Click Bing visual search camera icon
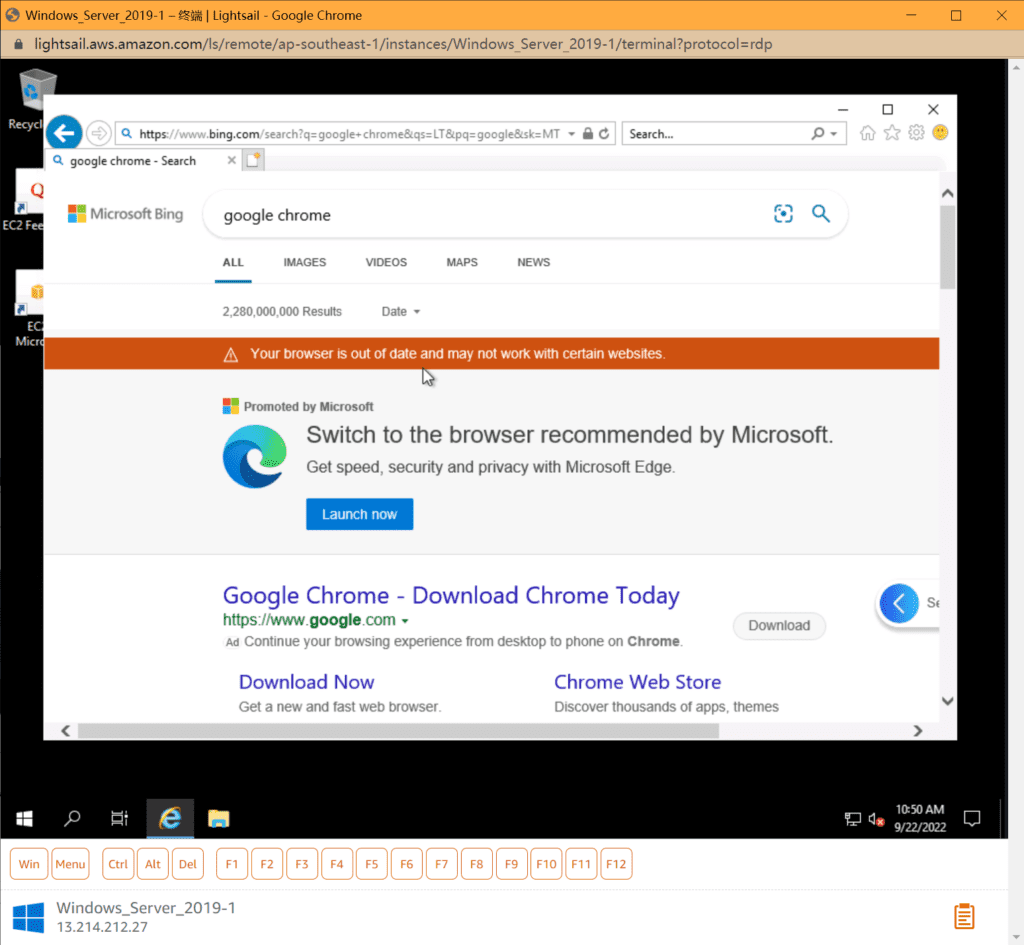Screen dimensions: 1024x945 (783, 214)
